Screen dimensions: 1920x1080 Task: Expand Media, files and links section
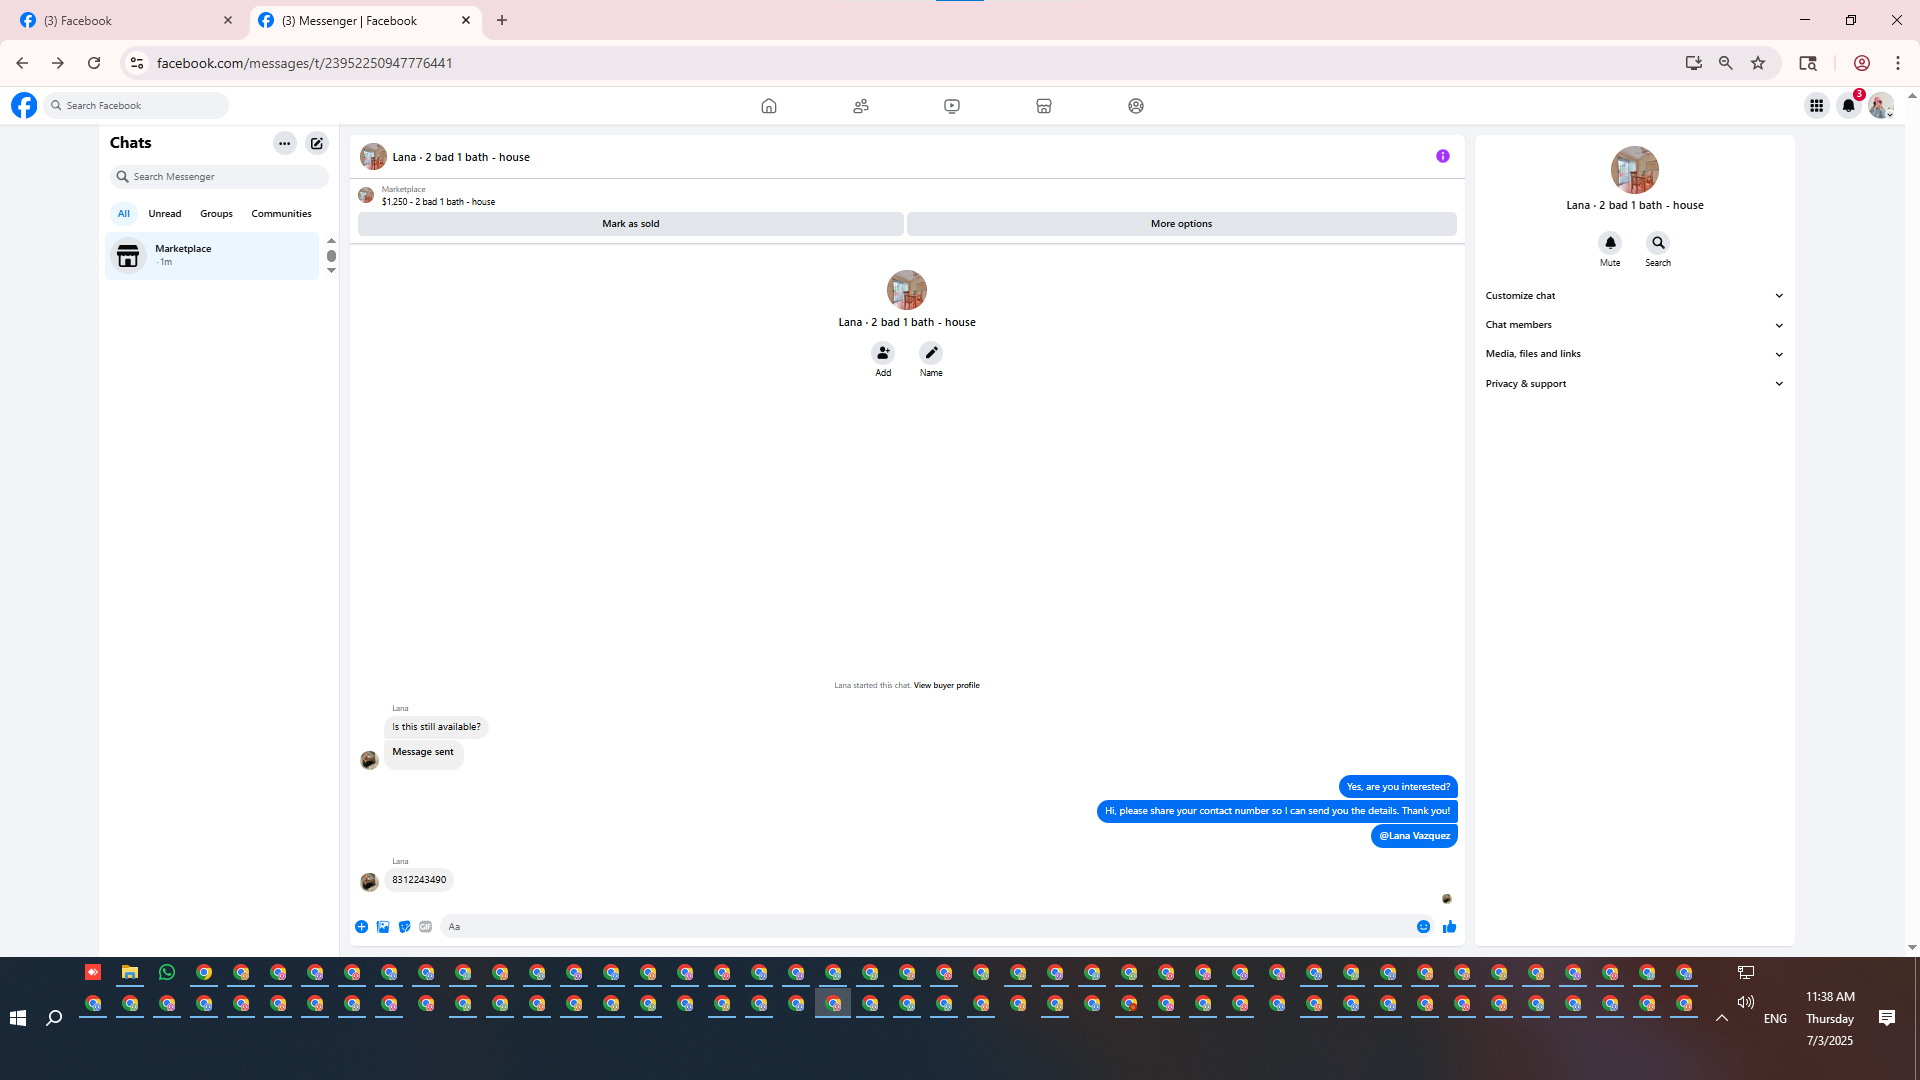1633,354
